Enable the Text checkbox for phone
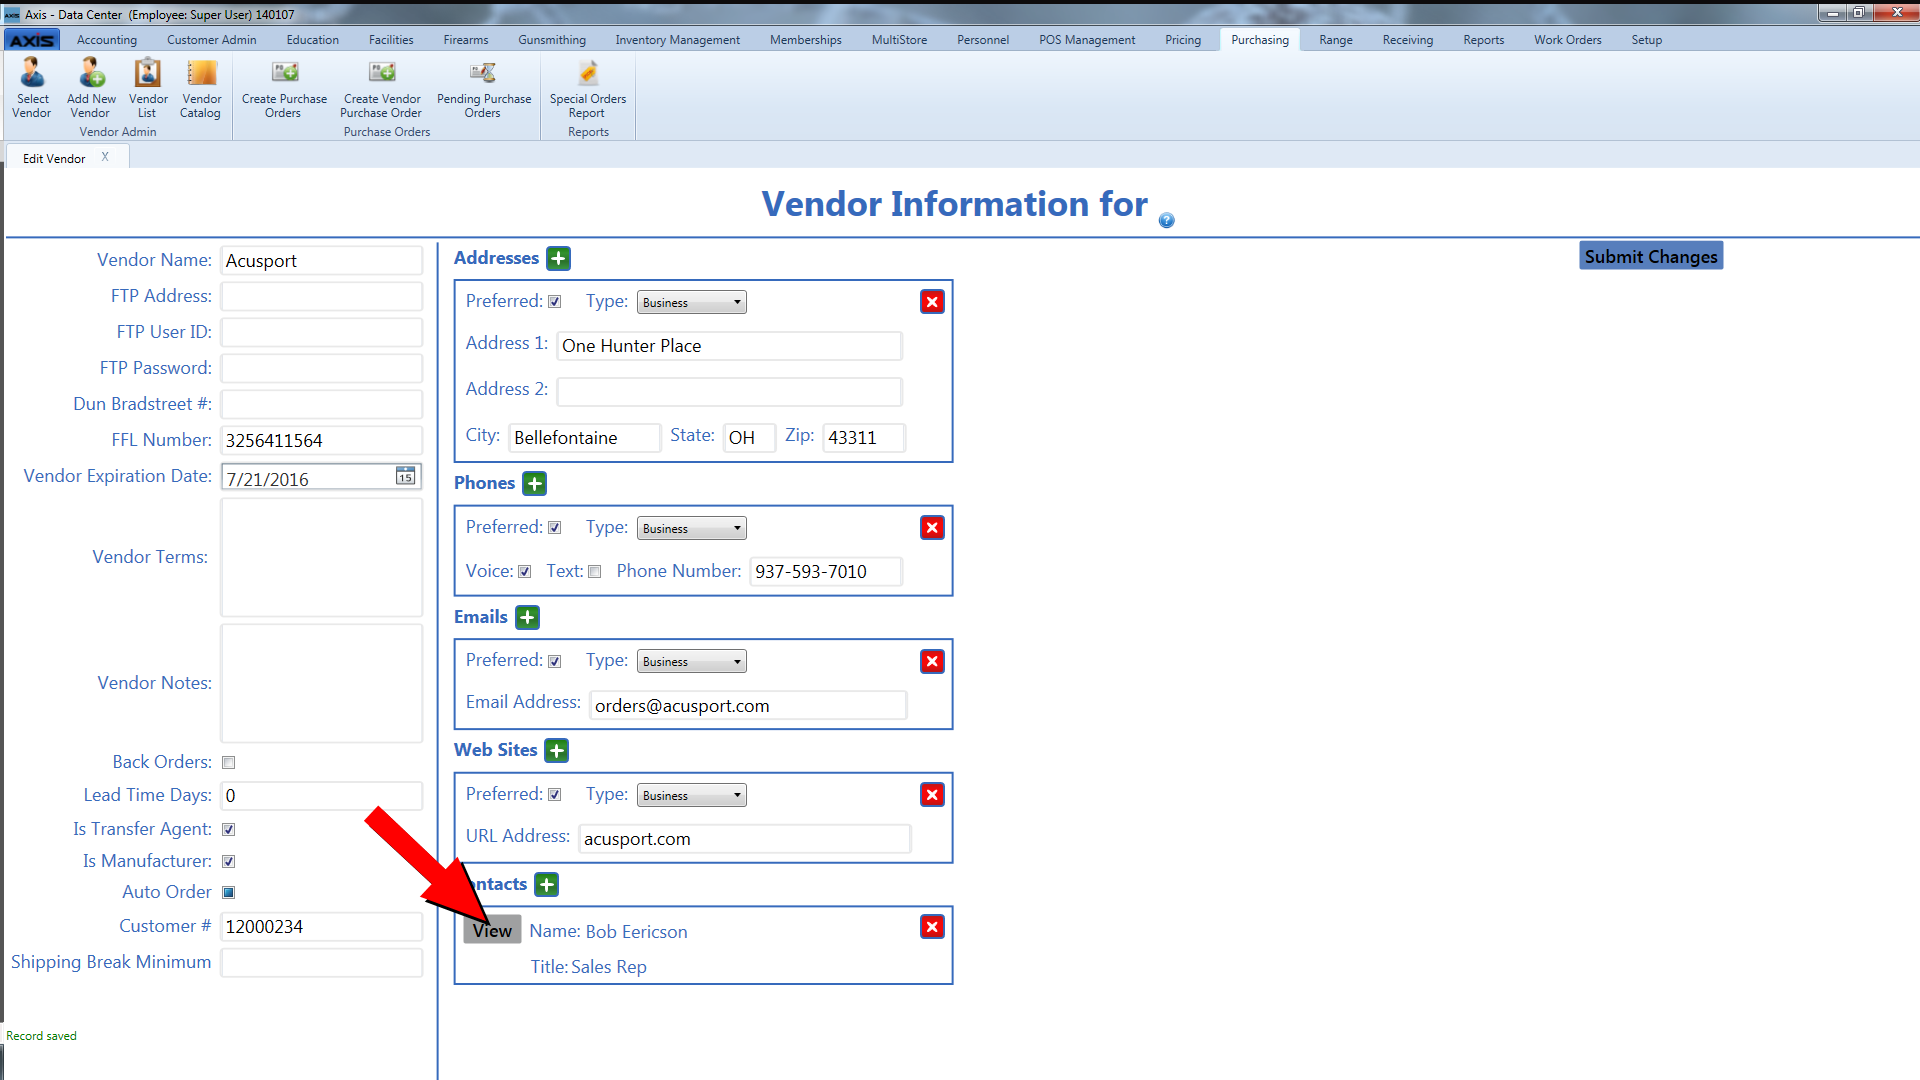Image resolution: width=1920 pixels, height=1080 pixels. 594,572
